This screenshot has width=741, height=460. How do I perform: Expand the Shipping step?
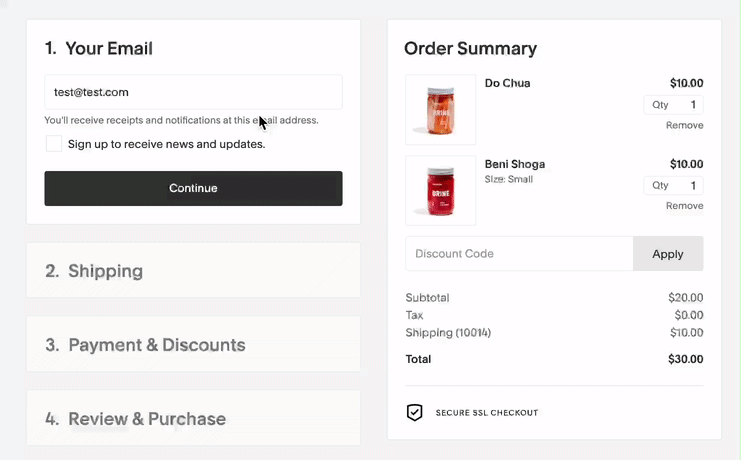193,270
